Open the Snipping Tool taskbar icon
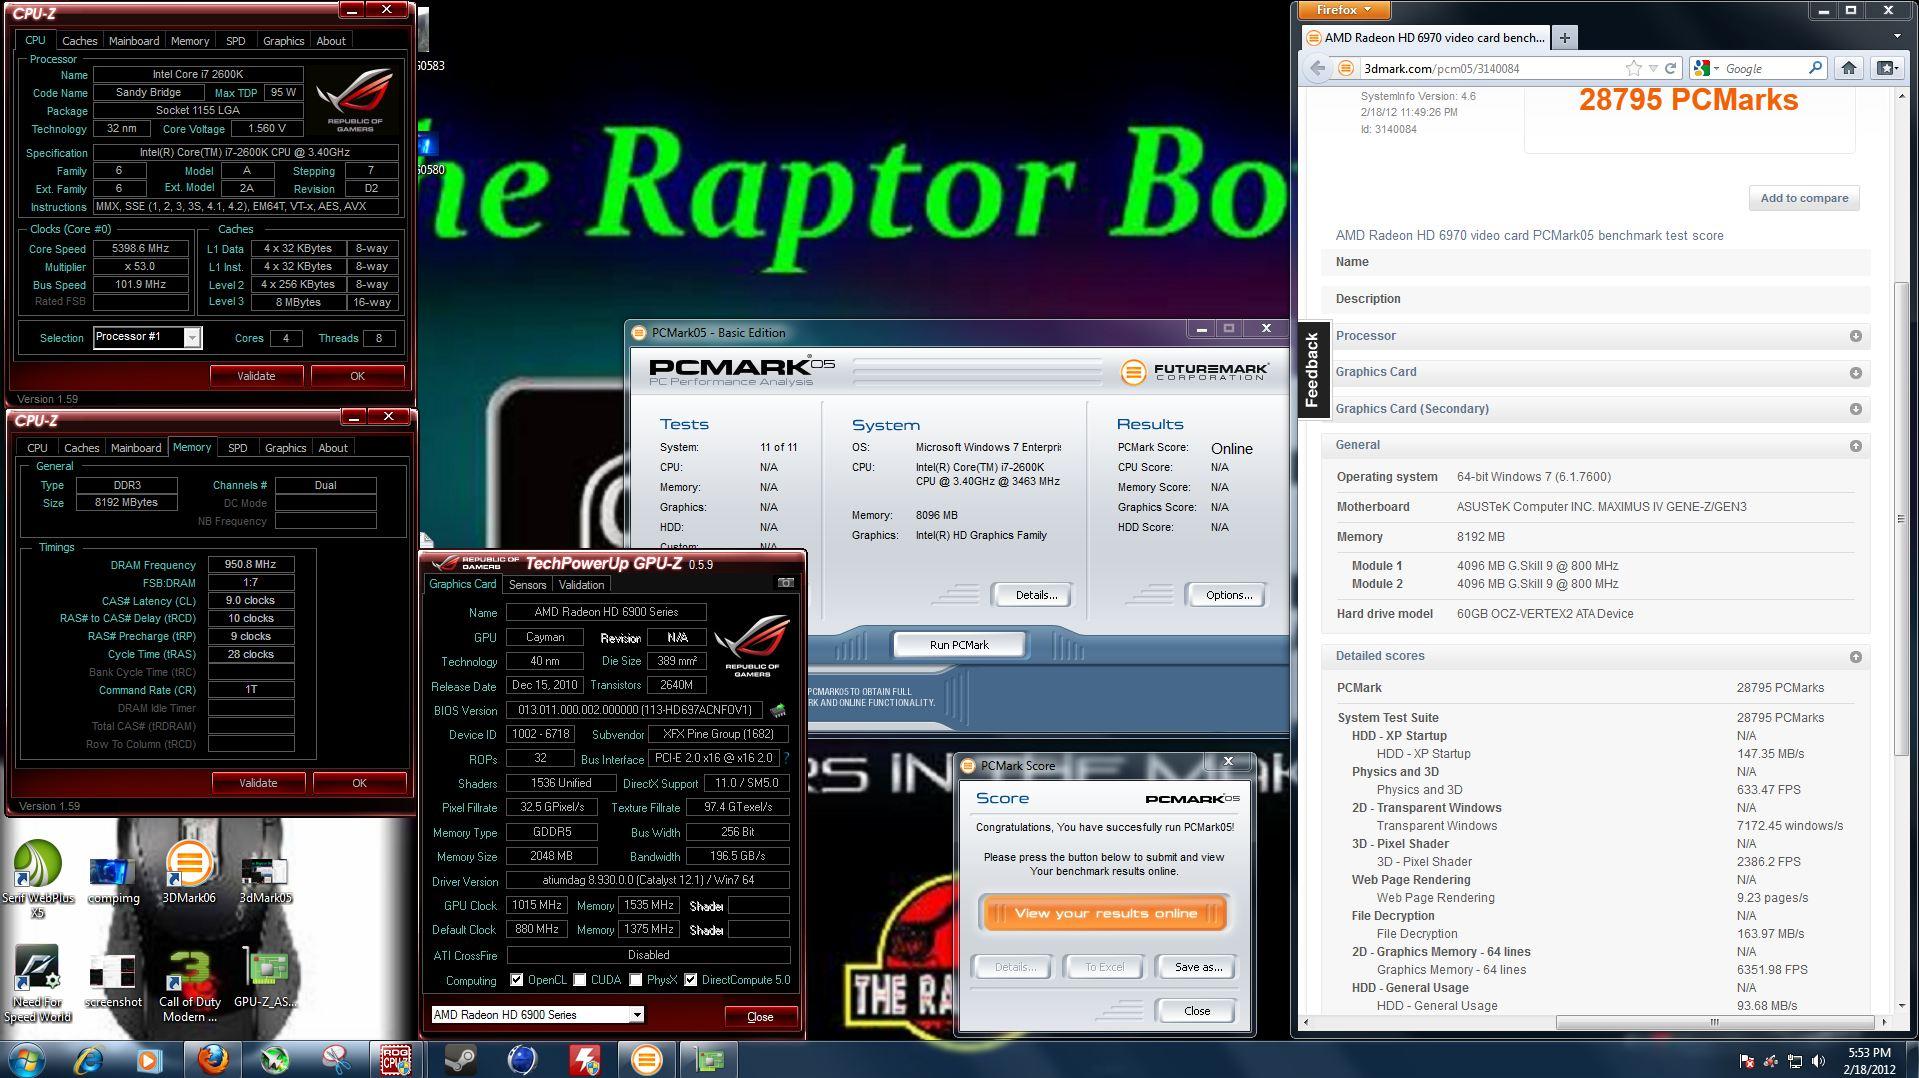This screenshot has height=1078, width=1919. pyautogui.click(x=336, y=1059)
